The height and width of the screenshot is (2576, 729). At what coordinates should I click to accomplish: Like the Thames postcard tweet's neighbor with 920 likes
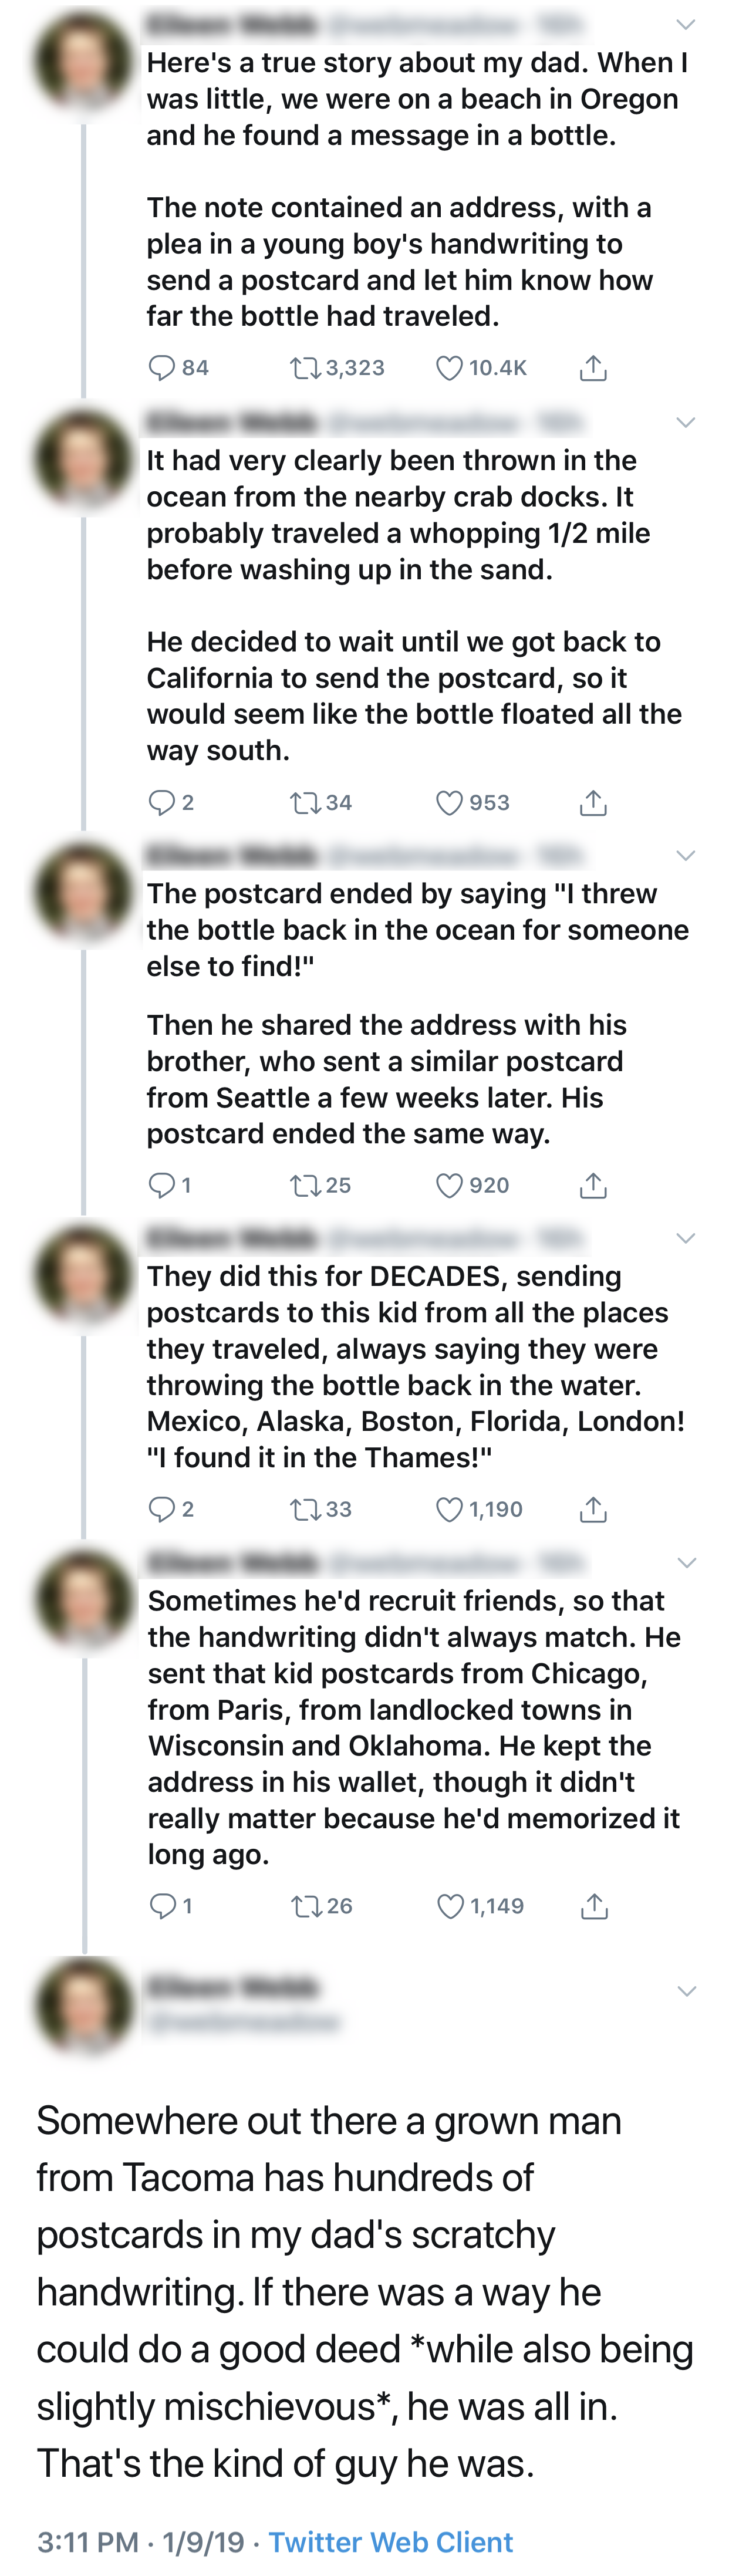click(x=449, y=1186)
